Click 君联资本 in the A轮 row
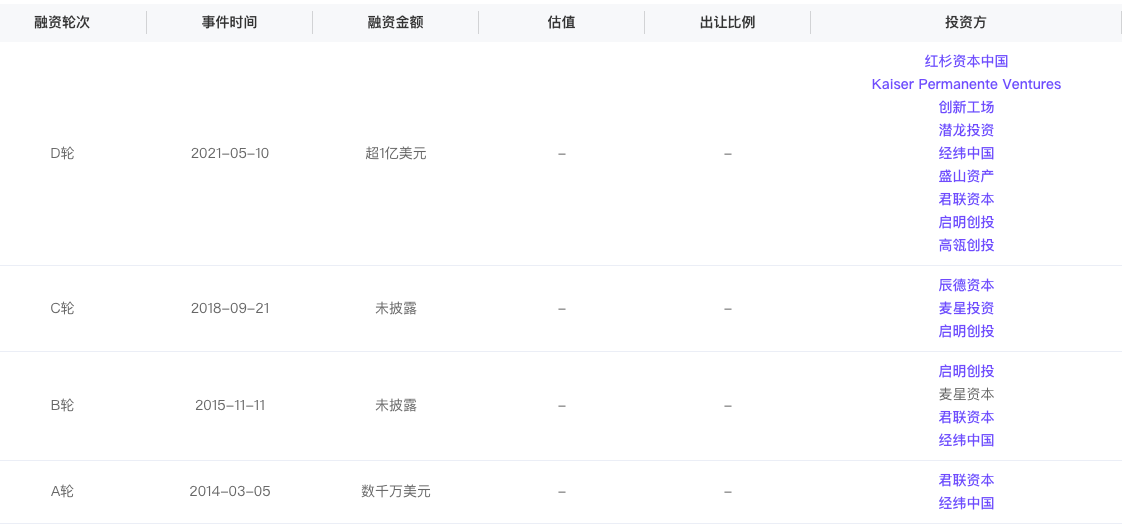 966,480
